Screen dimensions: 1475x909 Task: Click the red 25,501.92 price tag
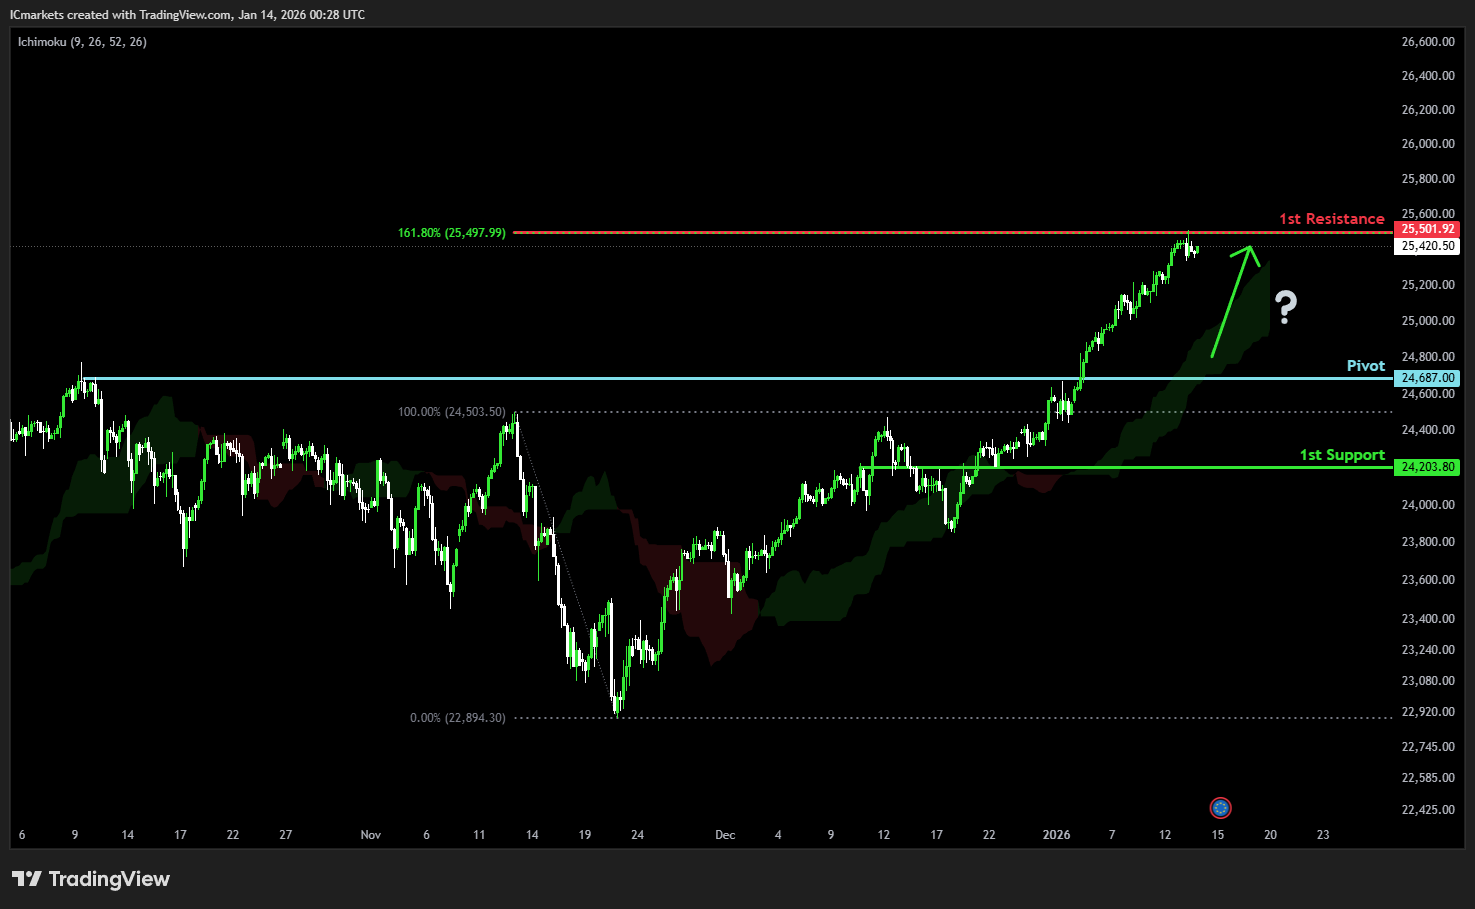coord(1427,229)
